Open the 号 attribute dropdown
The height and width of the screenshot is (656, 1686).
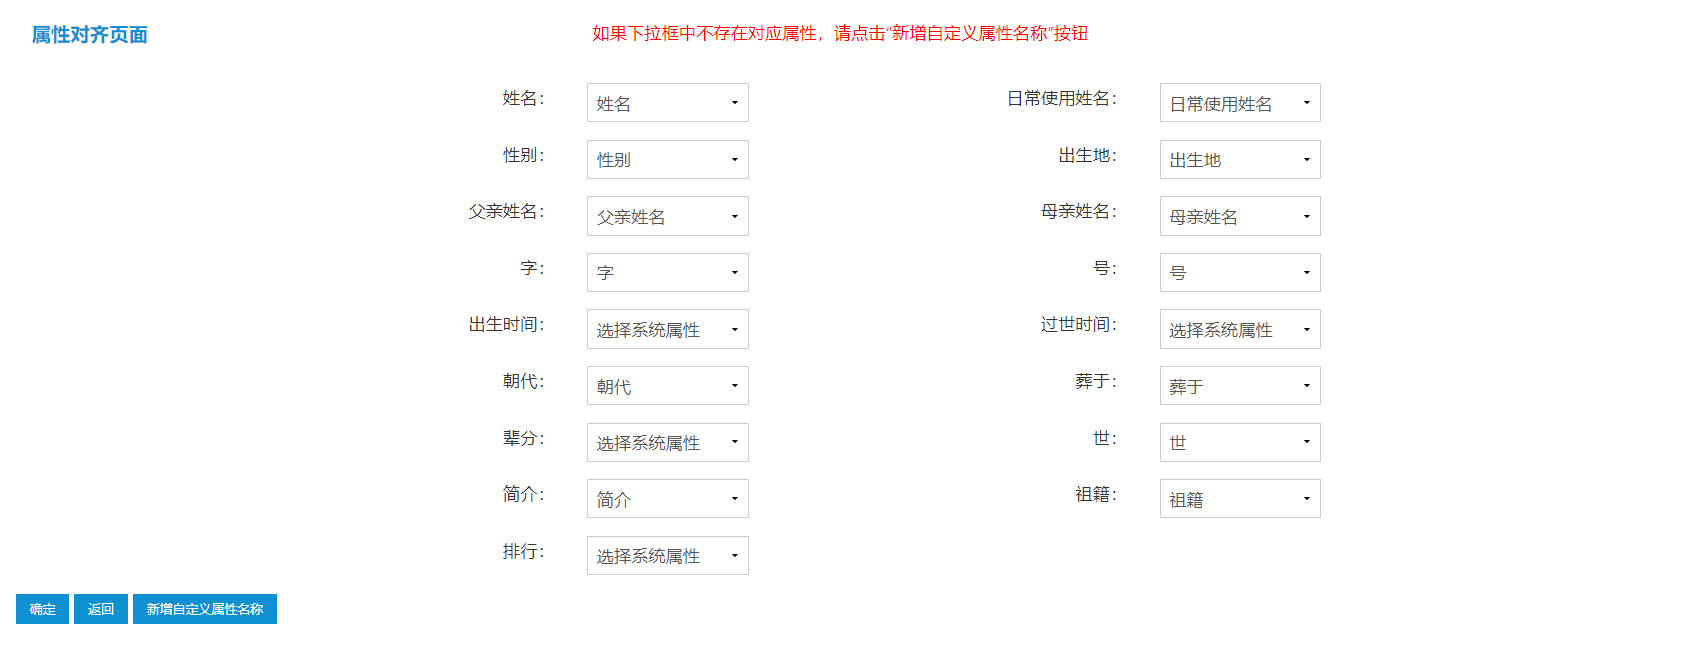click(1240, 272)
